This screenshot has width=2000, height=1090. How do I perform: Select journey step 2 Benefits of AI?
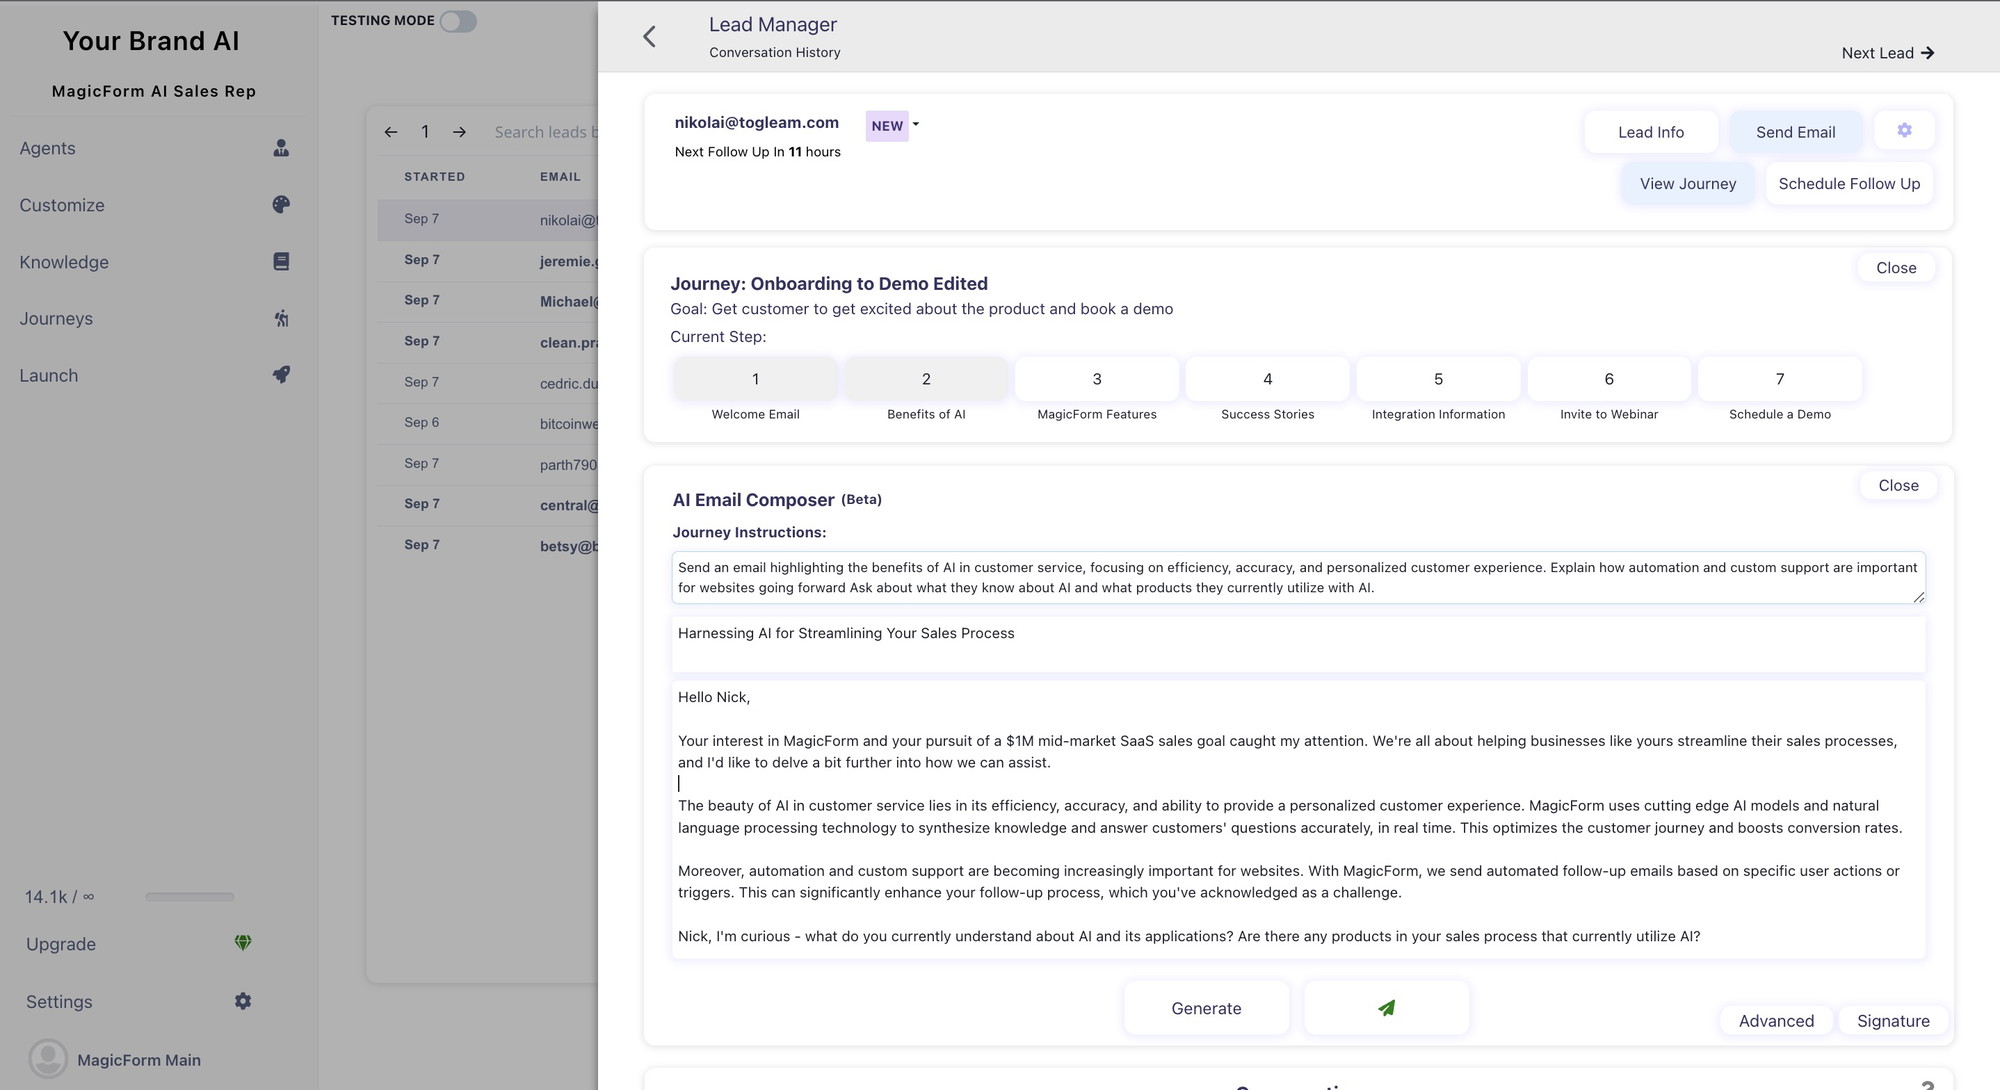tap(926, 379)
